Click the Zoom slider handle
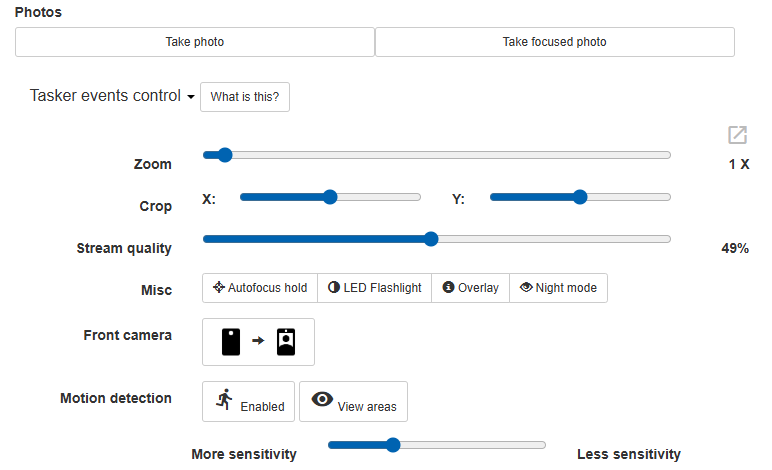Screen dimensions: 772x470 click(224, 155)
